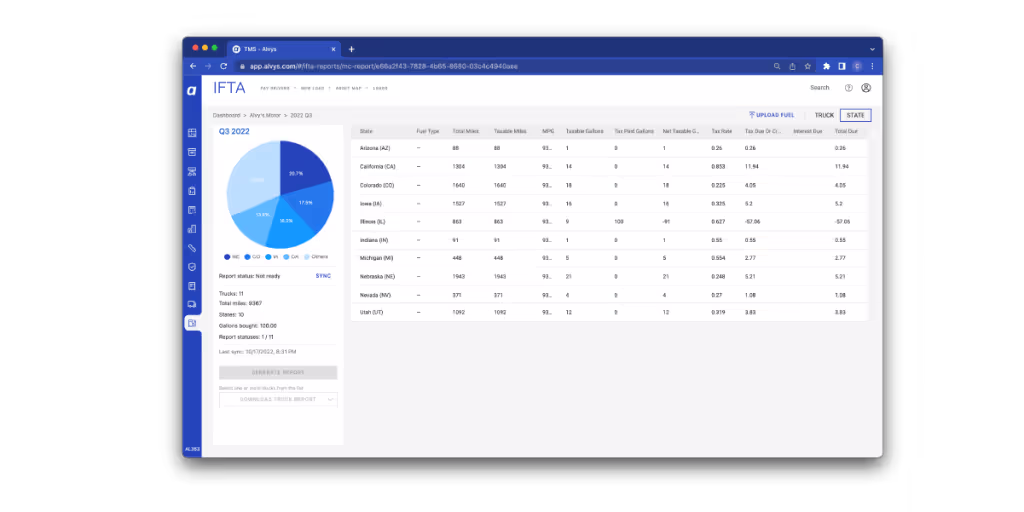Click the Upload Fuel button
The width and height of the screenshot is (1024, 512).
click(x=771, y=115)
